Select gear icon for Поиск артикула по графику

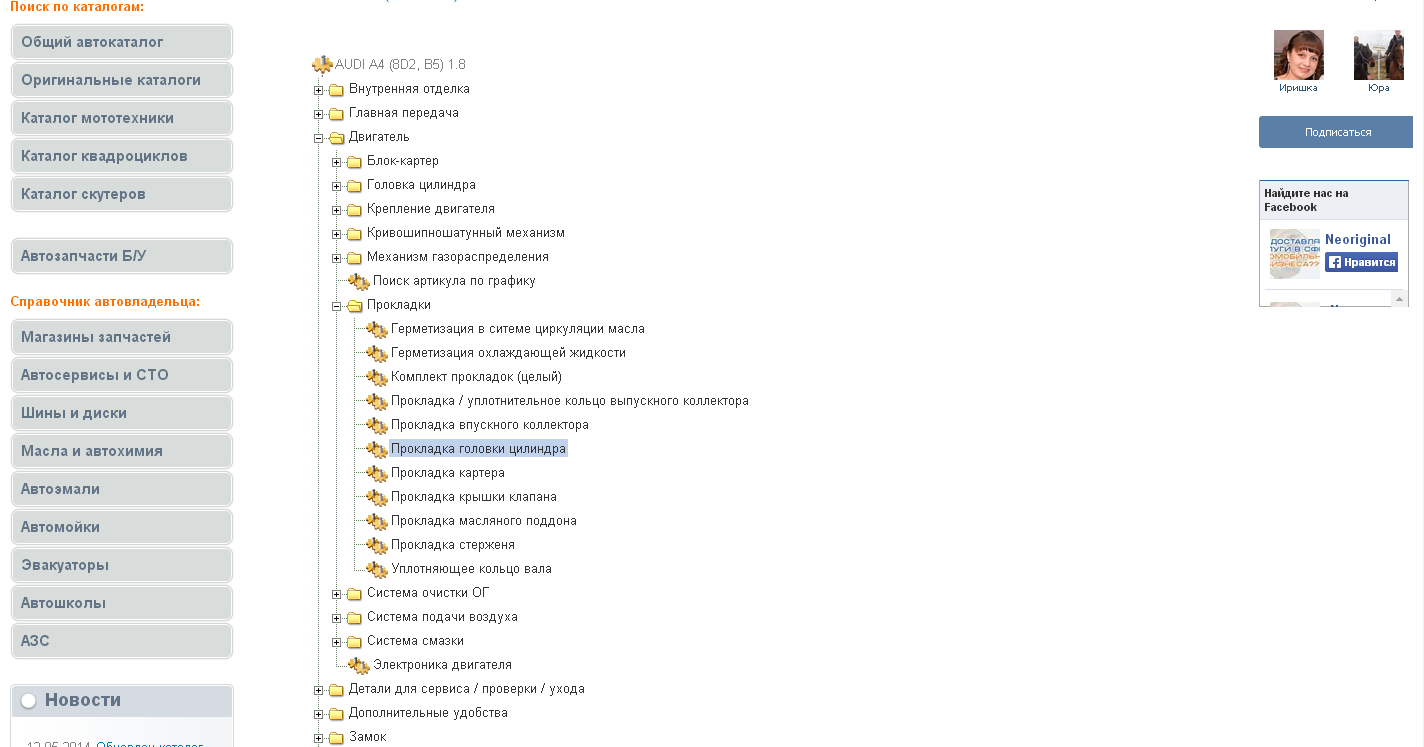pos(359,281)
